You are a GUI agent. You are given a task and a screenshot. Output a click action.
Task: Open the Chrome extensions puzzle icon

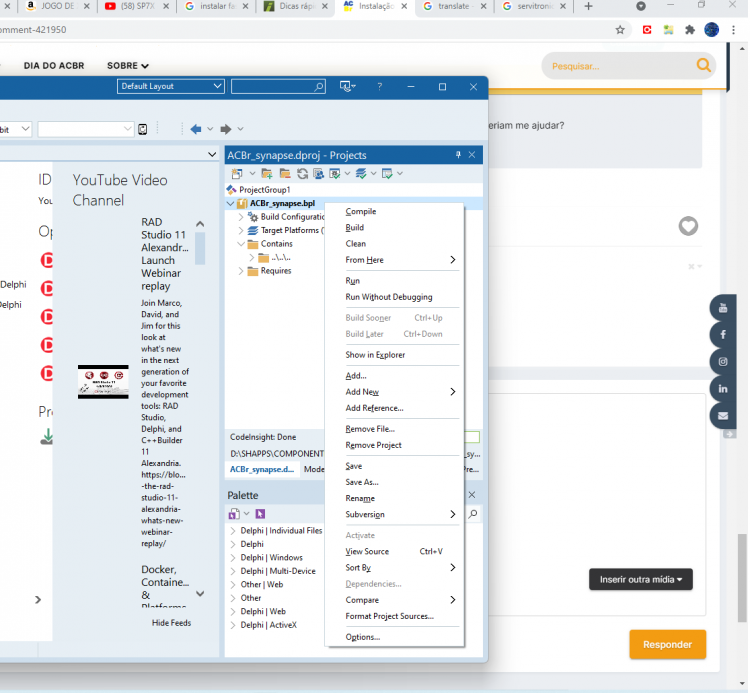coord(690,30)
